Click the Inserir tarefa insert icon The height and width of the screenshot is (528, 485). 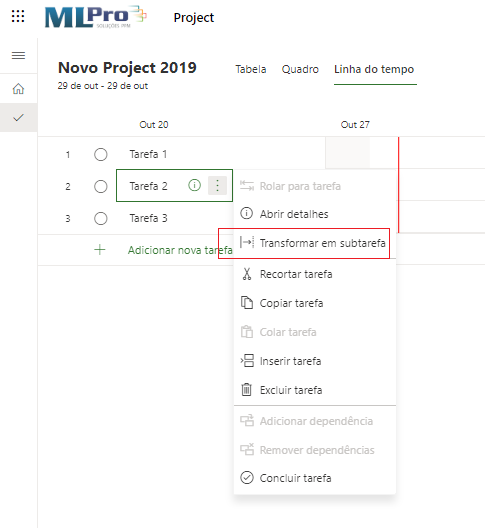click(247, 361)
